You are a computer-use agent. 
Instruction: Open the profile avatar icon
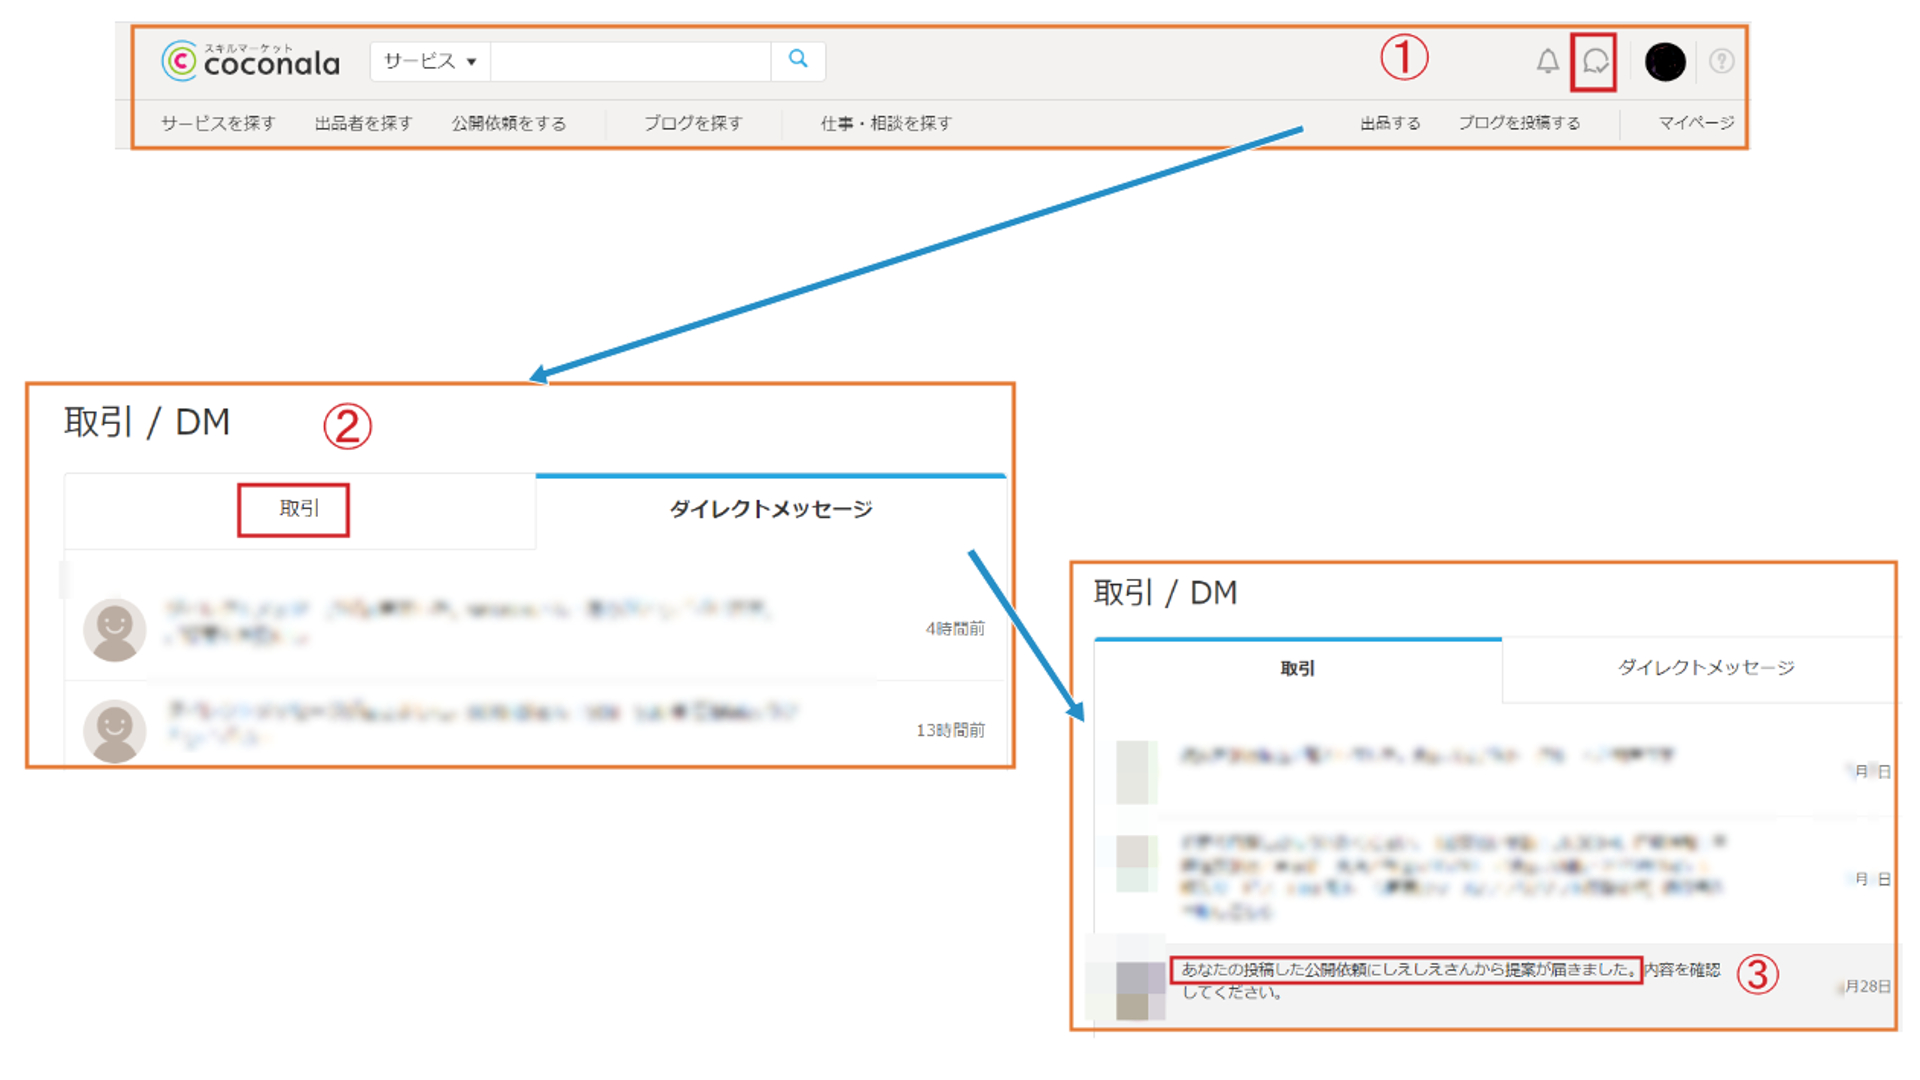click(1665, 61)
